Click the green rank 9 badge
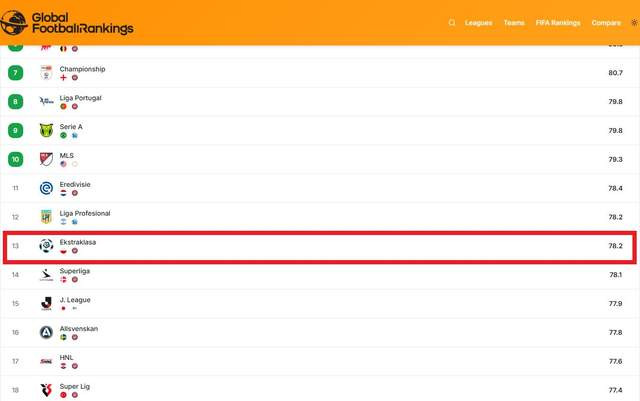Screen dimensions: 640x401 click(16, 130)
